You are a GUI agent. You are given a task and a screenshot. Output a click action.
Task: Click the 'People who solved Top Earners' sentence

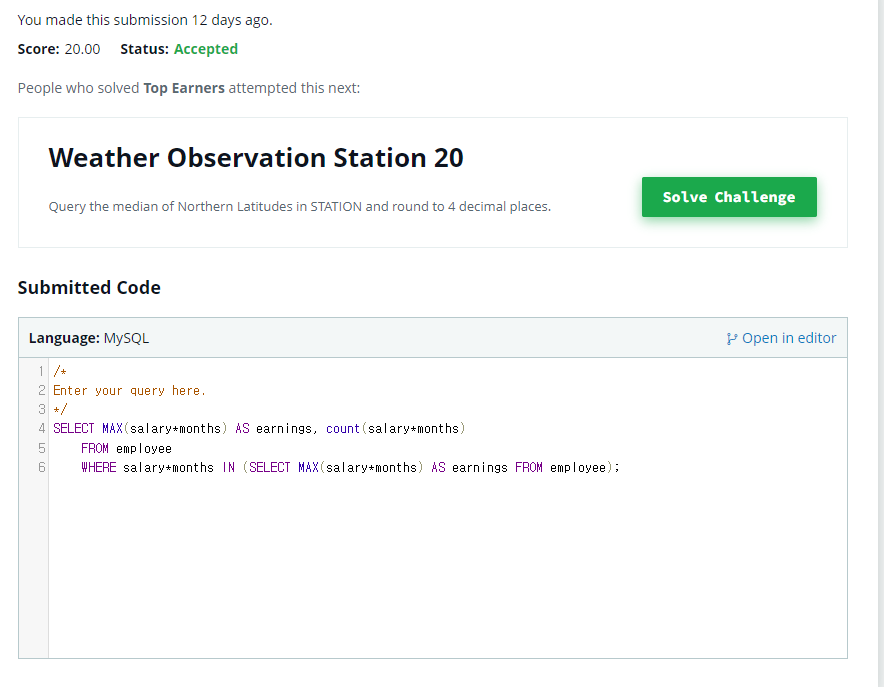point(189,88)
